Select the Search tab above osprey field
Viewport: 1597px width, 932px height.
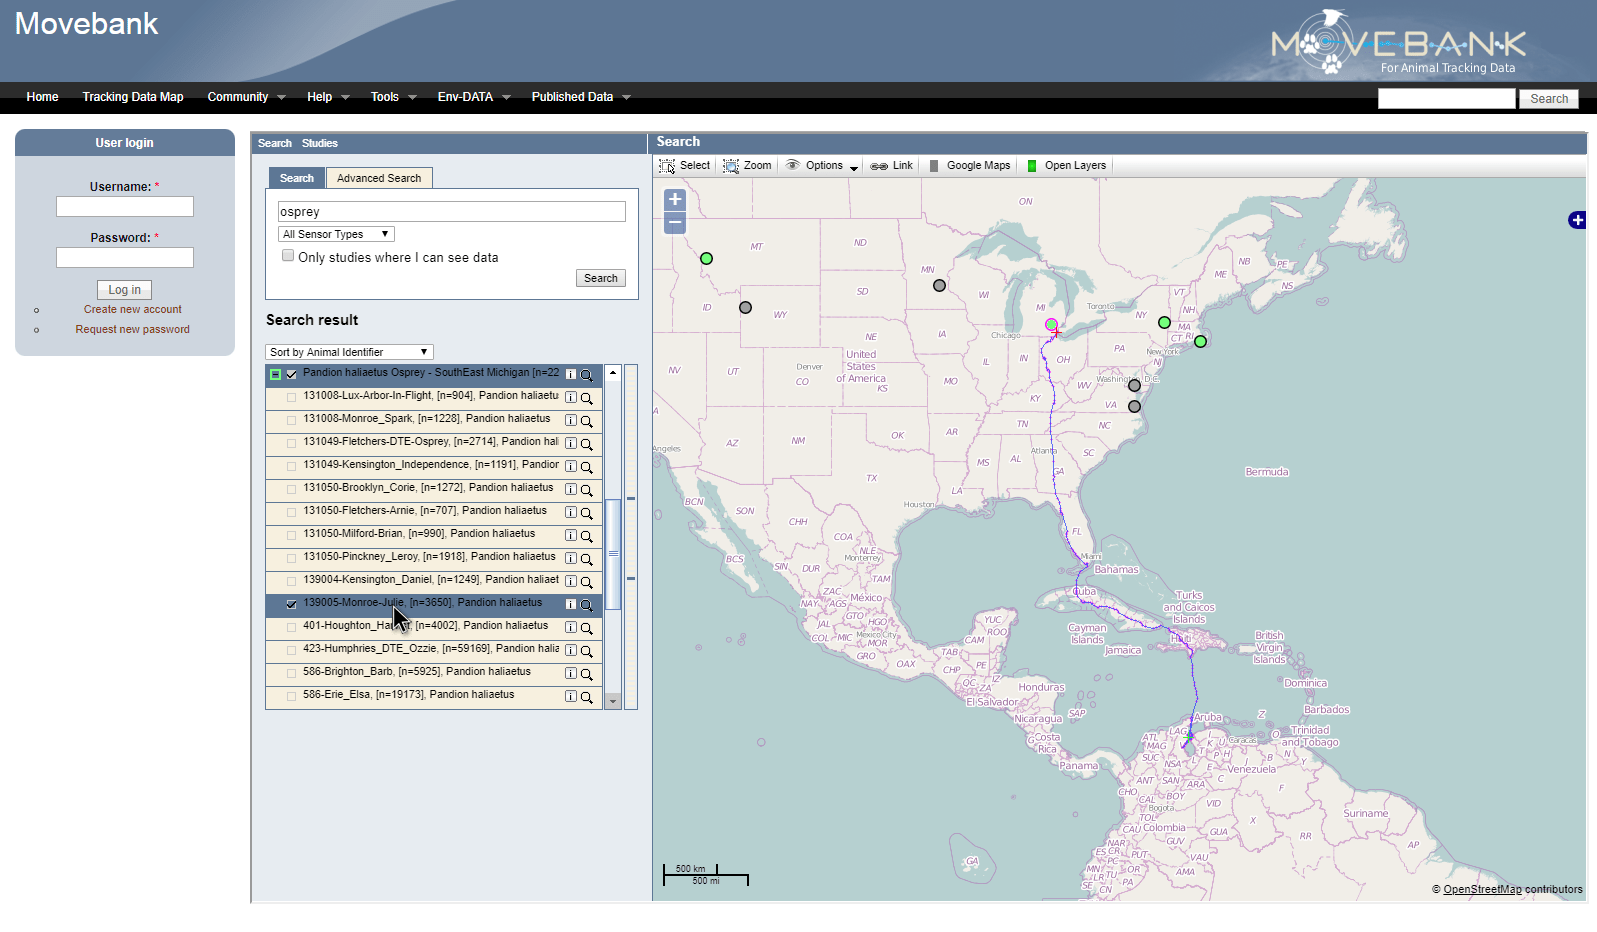pyautogui.click(x=297, y=178)
